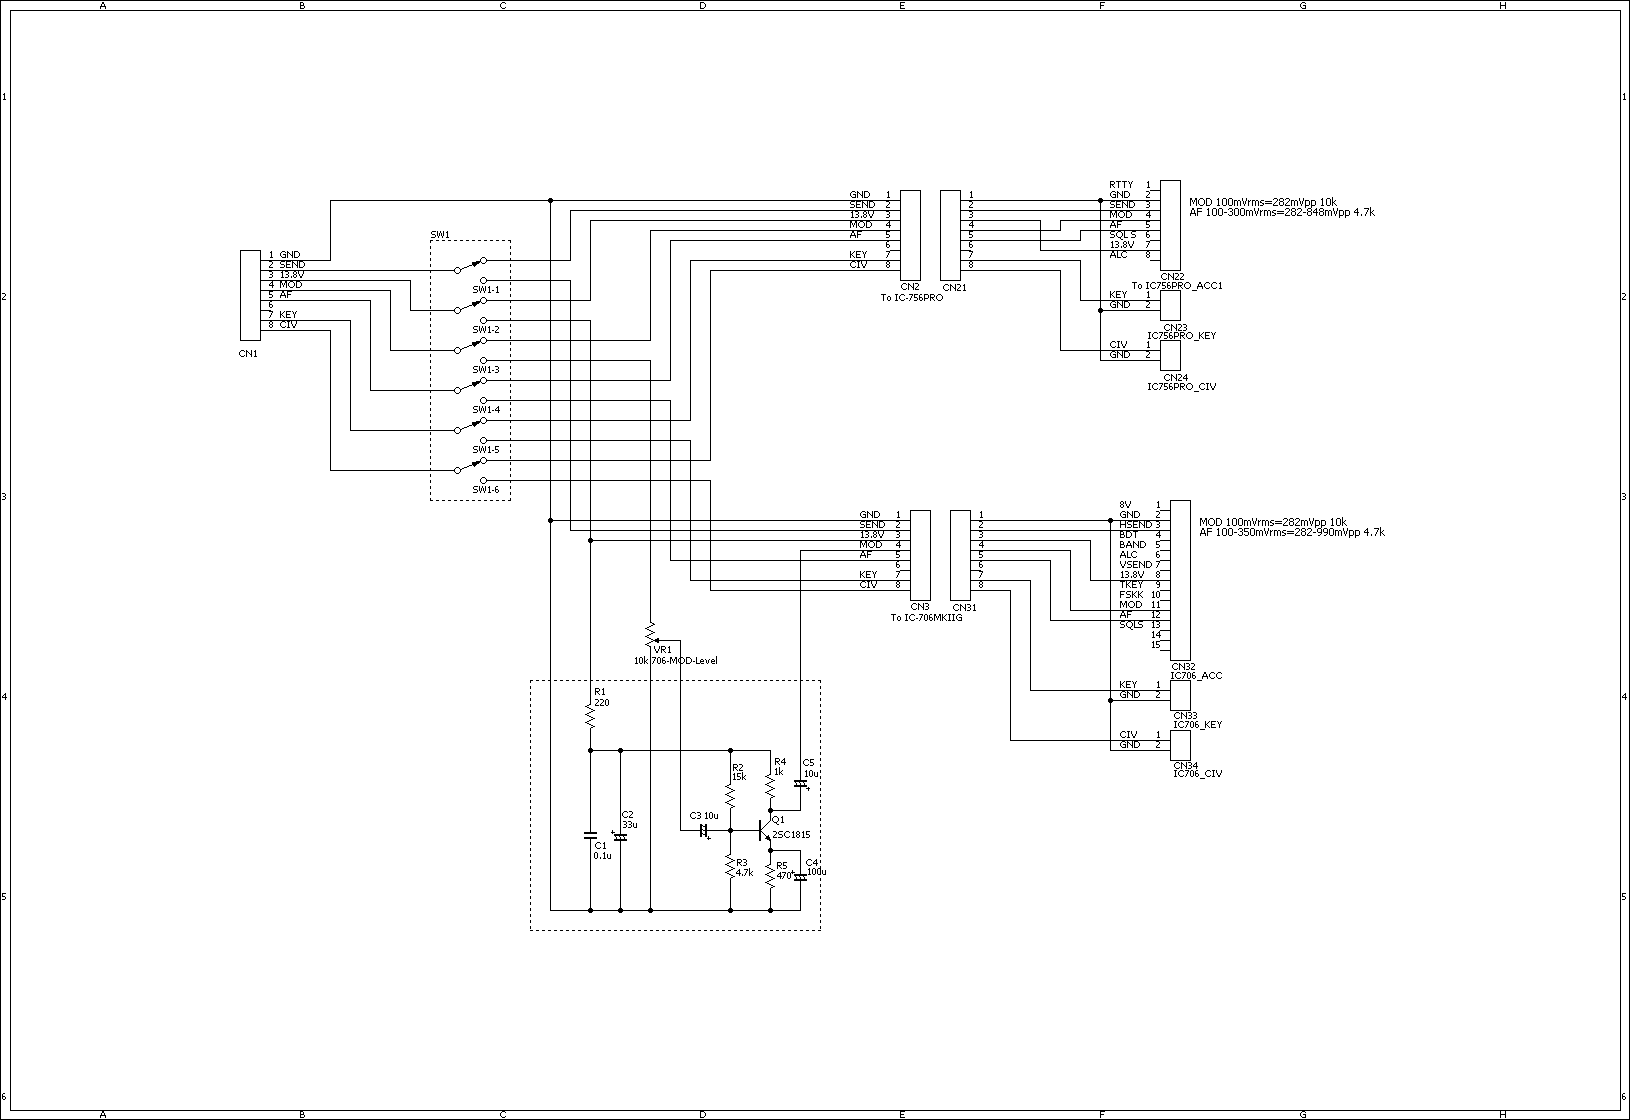Click the CN24 two-pin connector body
Screen dimensions: 1630x1120
point(1170,355)
